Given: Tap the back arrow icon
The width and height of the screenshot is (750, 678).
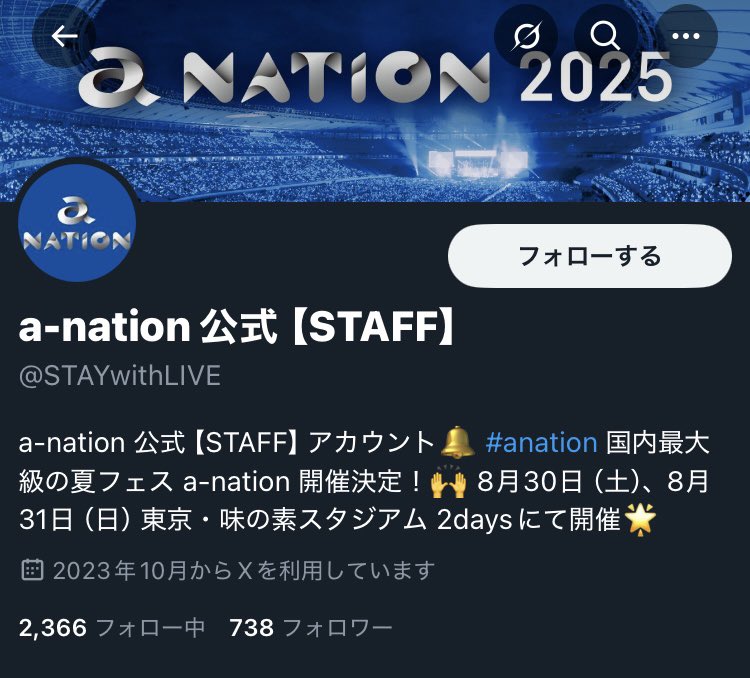Looking at the screenshot, I should (x=64, y=36).
